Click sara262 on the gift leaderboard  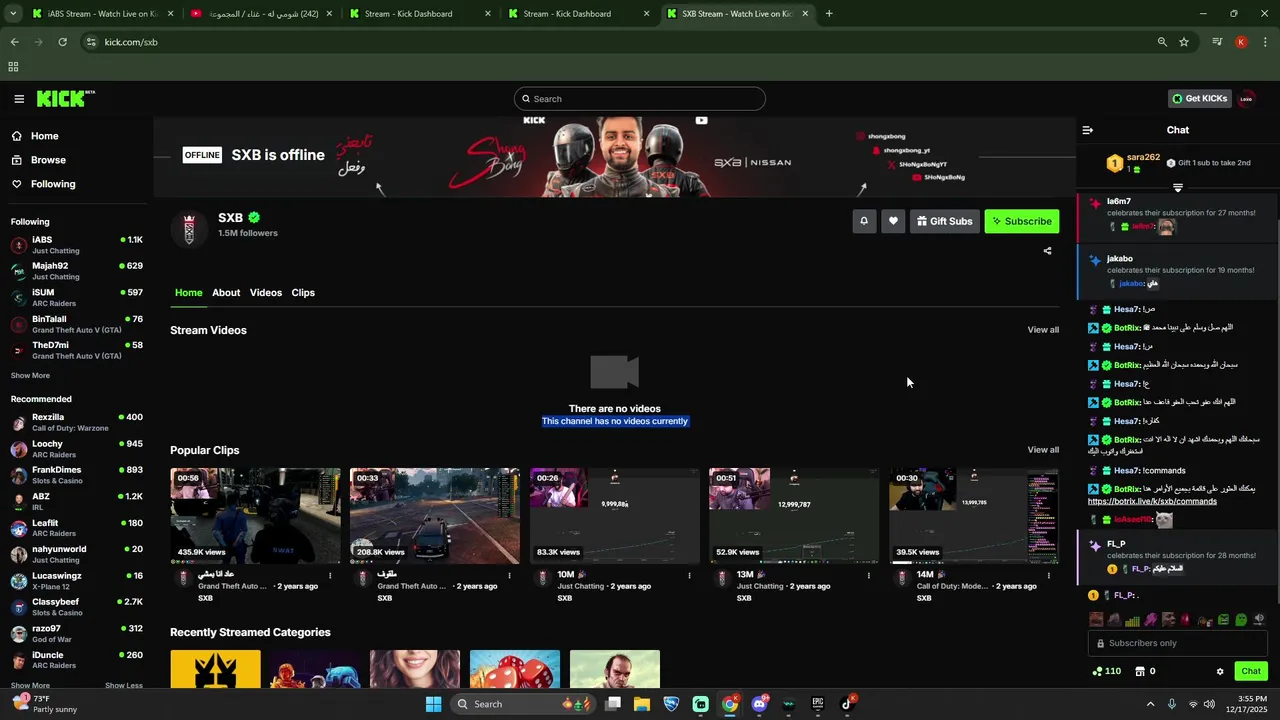click(x=1143, y=157)
